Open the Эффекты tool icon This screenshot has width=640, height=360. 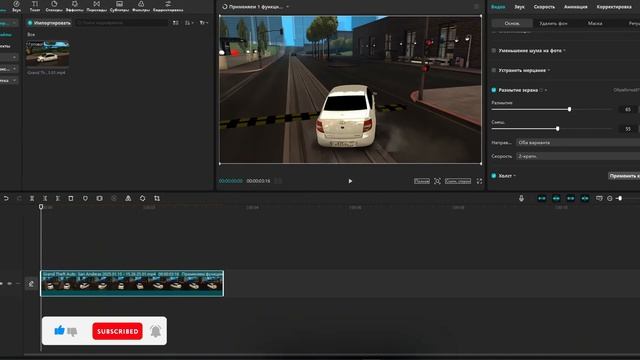coord(75,6)
